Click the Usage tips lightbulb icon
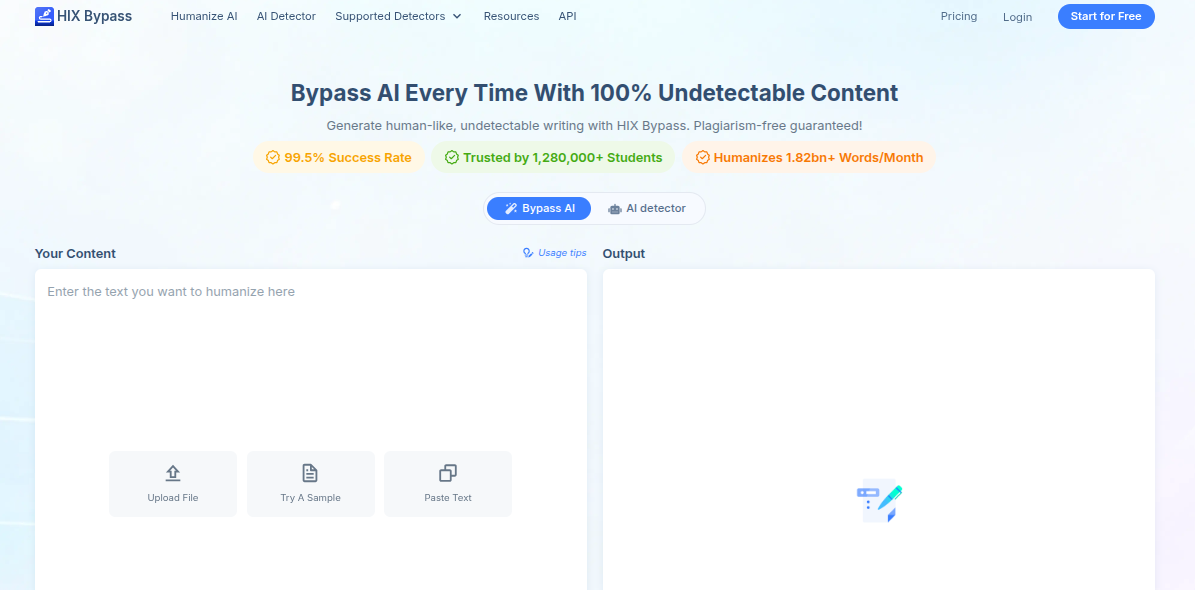The image size is (1195, 590). click(x=528, y=253)
